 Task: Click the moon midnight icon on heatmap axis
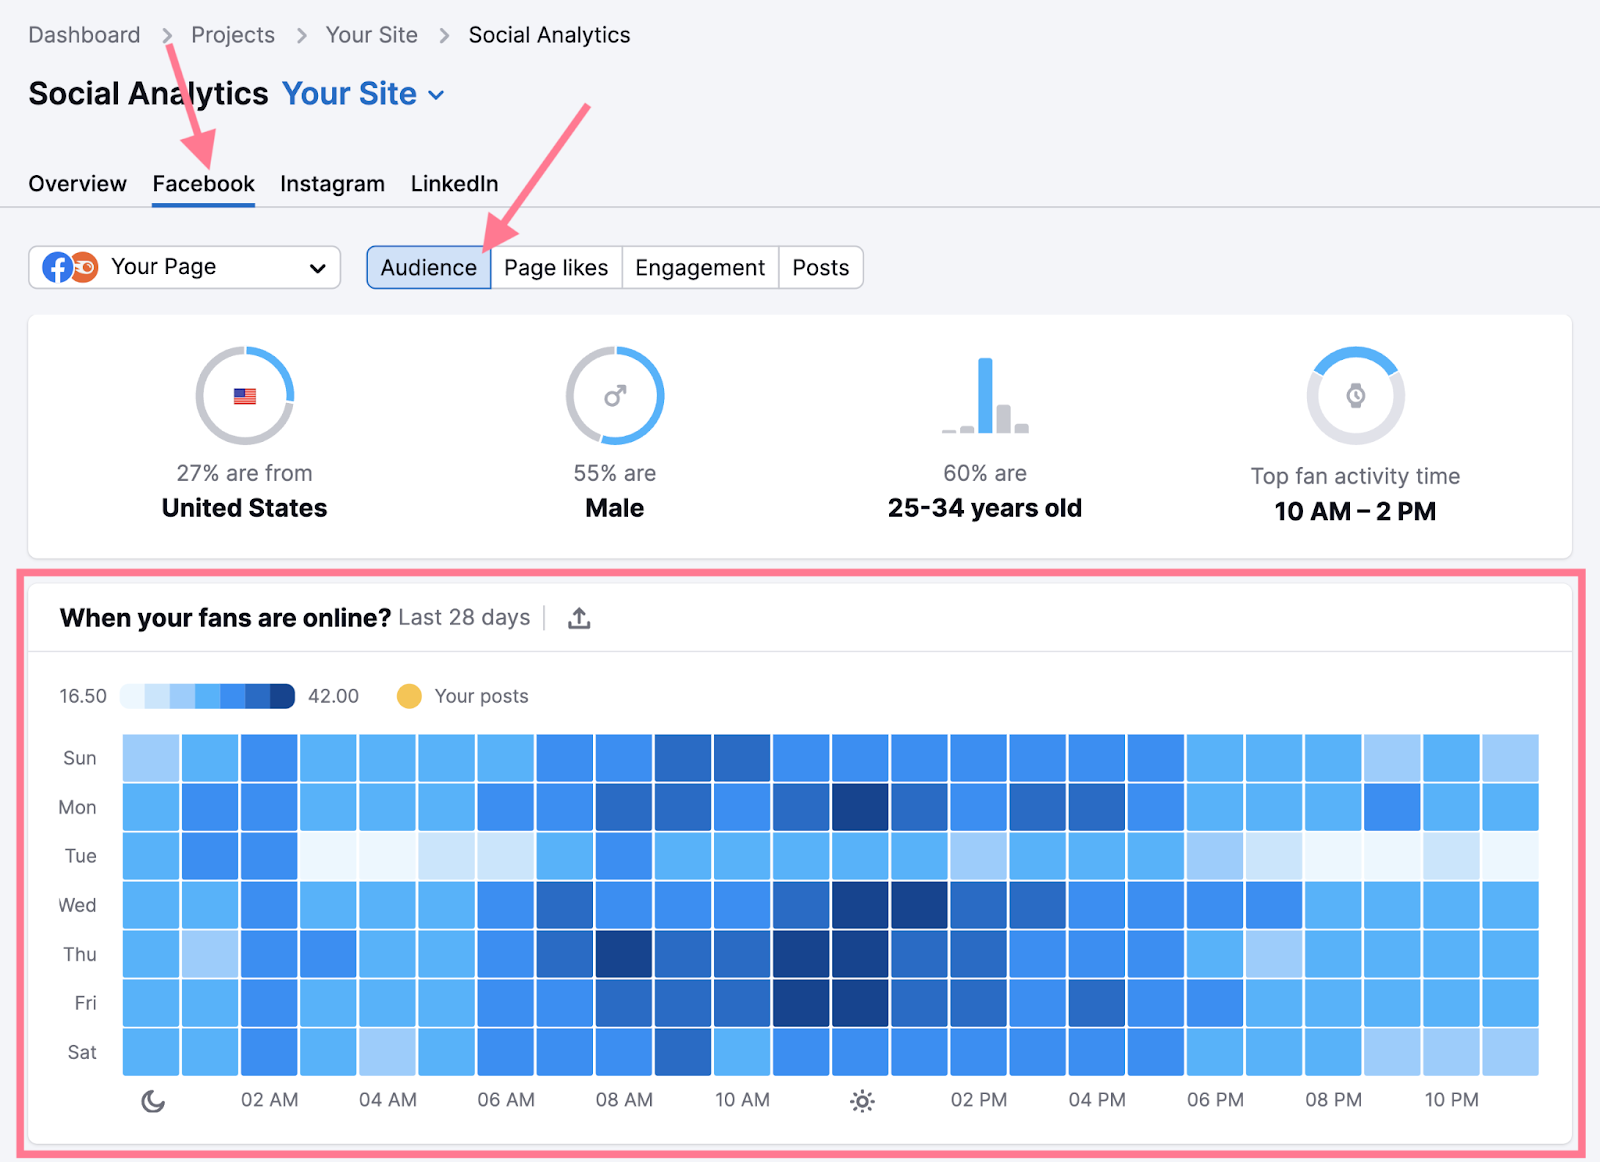153,1101
